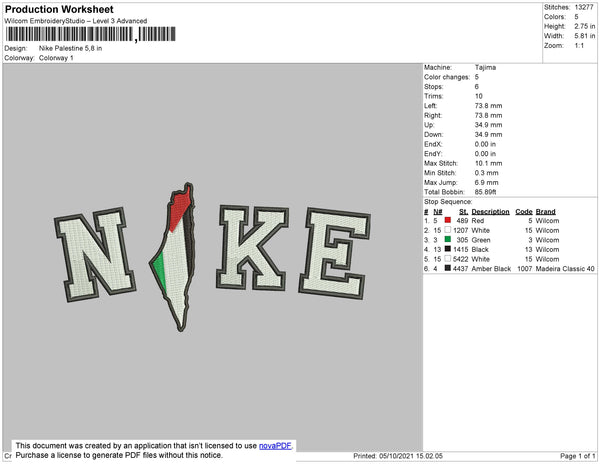600x464 pixels.
Task: Click the Height value 2.75 in
Action: pyautogui.click(x=584, y=26)
